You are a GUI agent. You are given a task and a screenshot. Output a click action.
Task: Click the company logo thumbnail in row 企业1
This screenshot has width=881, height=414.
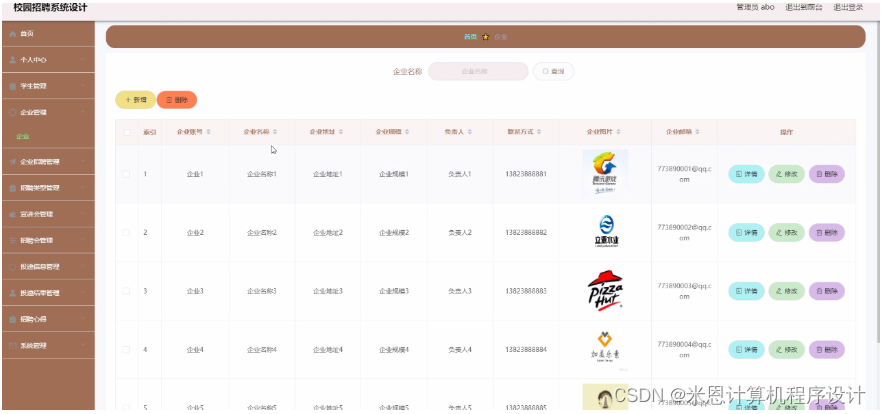(605, 172)
